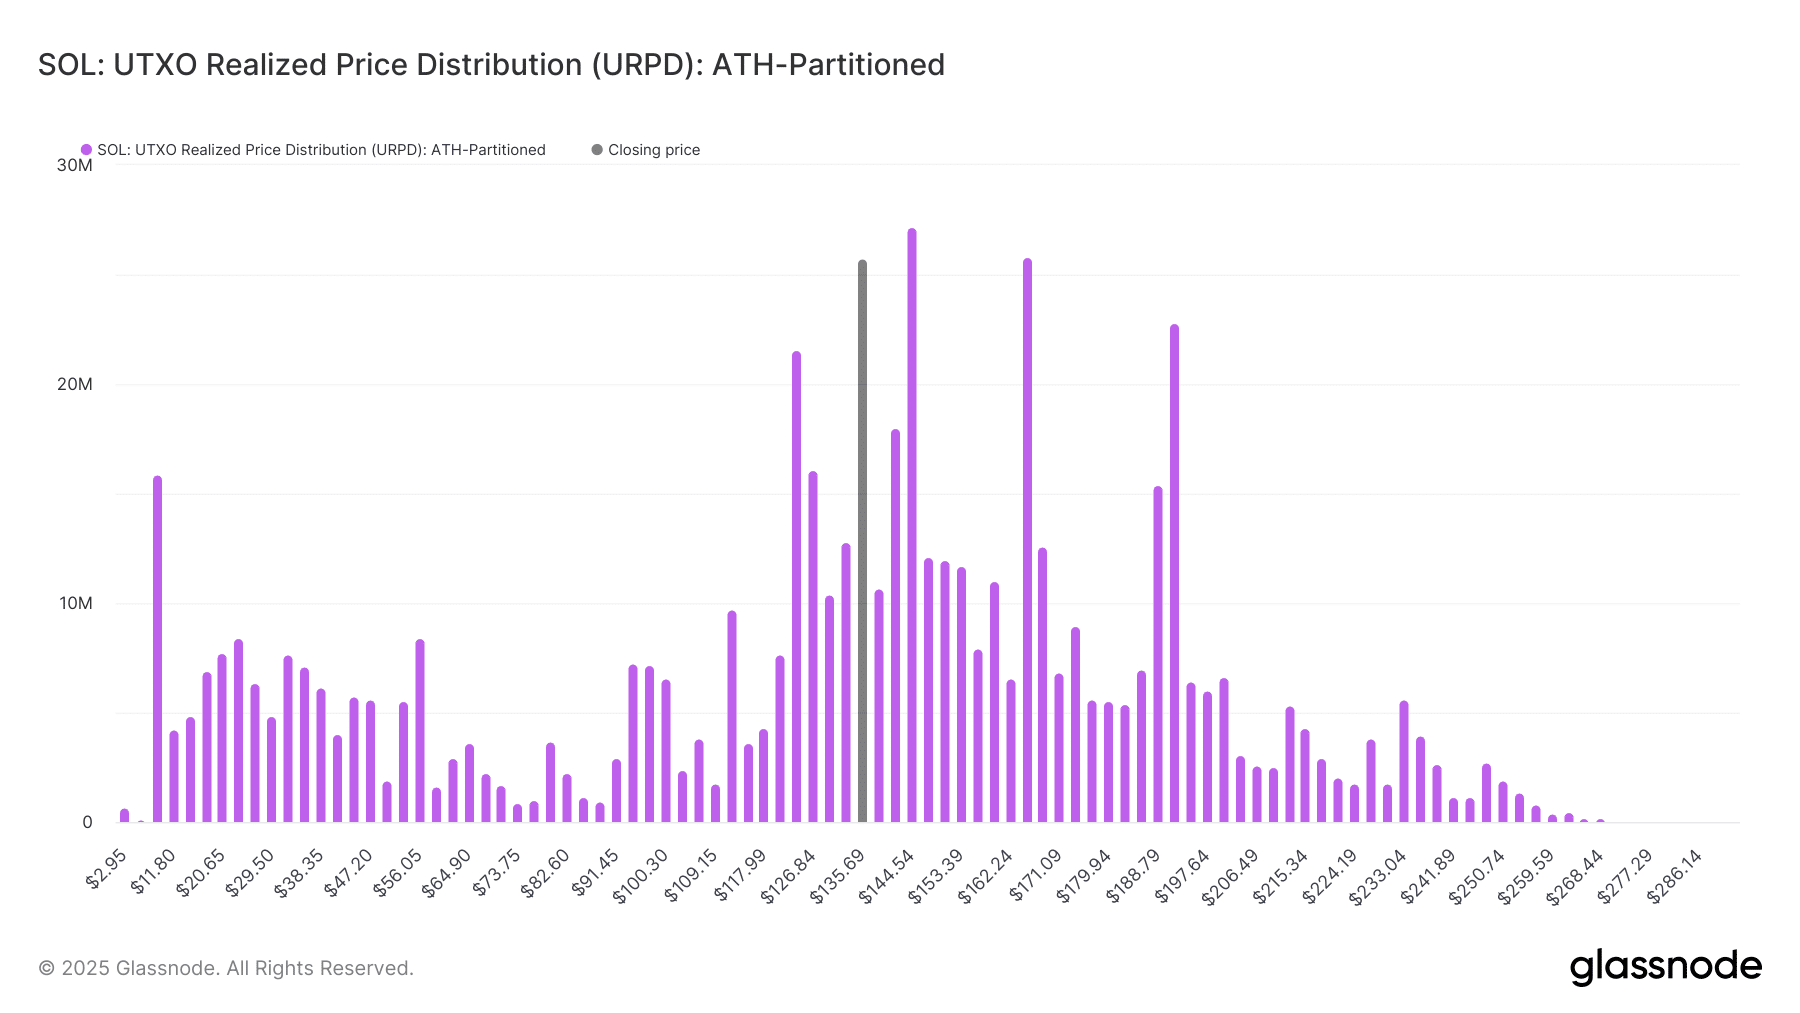The width and height of the screenshot is (1800, 1013).
Task: Click the $233.04 x-axis label
Action: tap(1378, 876)
